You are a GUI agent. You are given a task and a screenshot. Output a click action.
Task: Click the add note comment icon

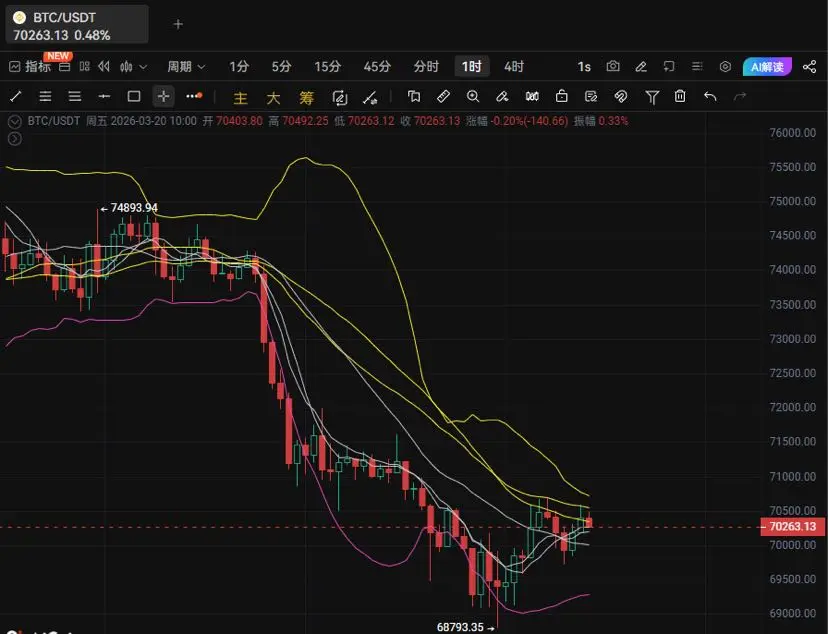669,67
